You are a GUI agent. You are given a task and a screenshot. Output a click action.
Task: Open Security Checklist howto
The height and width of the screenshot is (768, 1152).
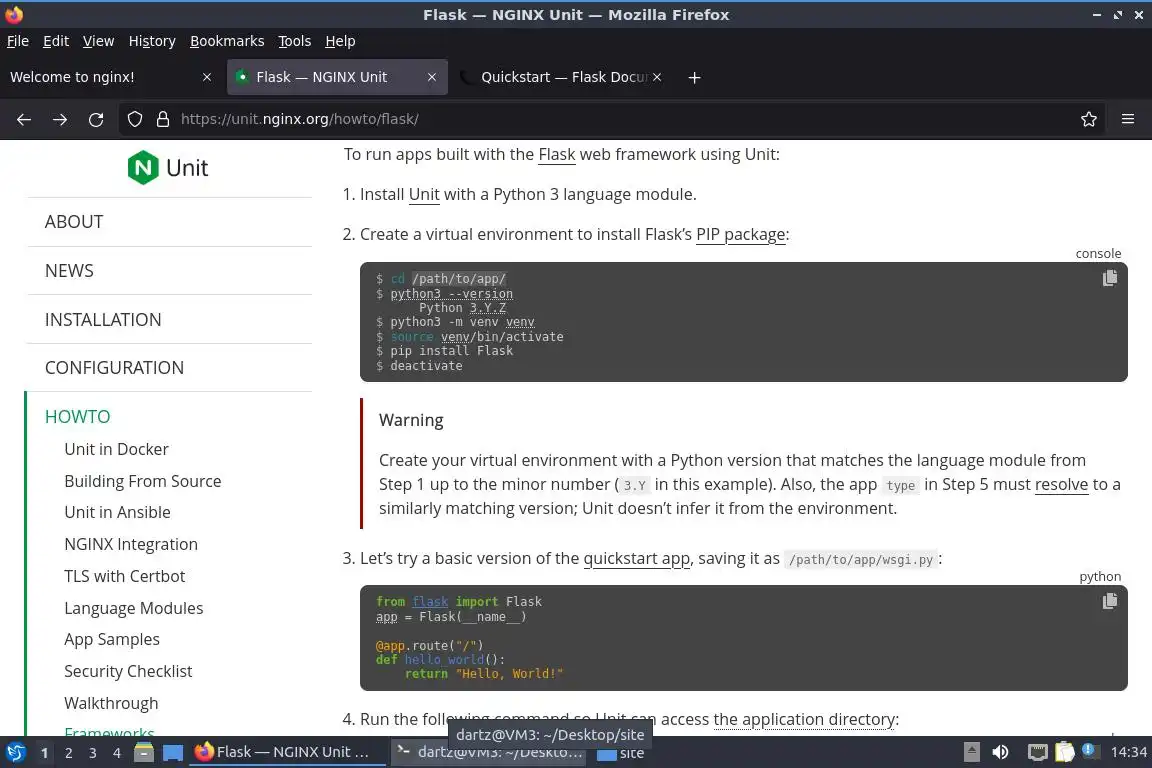pyautogui.click(x=128, y=671)
